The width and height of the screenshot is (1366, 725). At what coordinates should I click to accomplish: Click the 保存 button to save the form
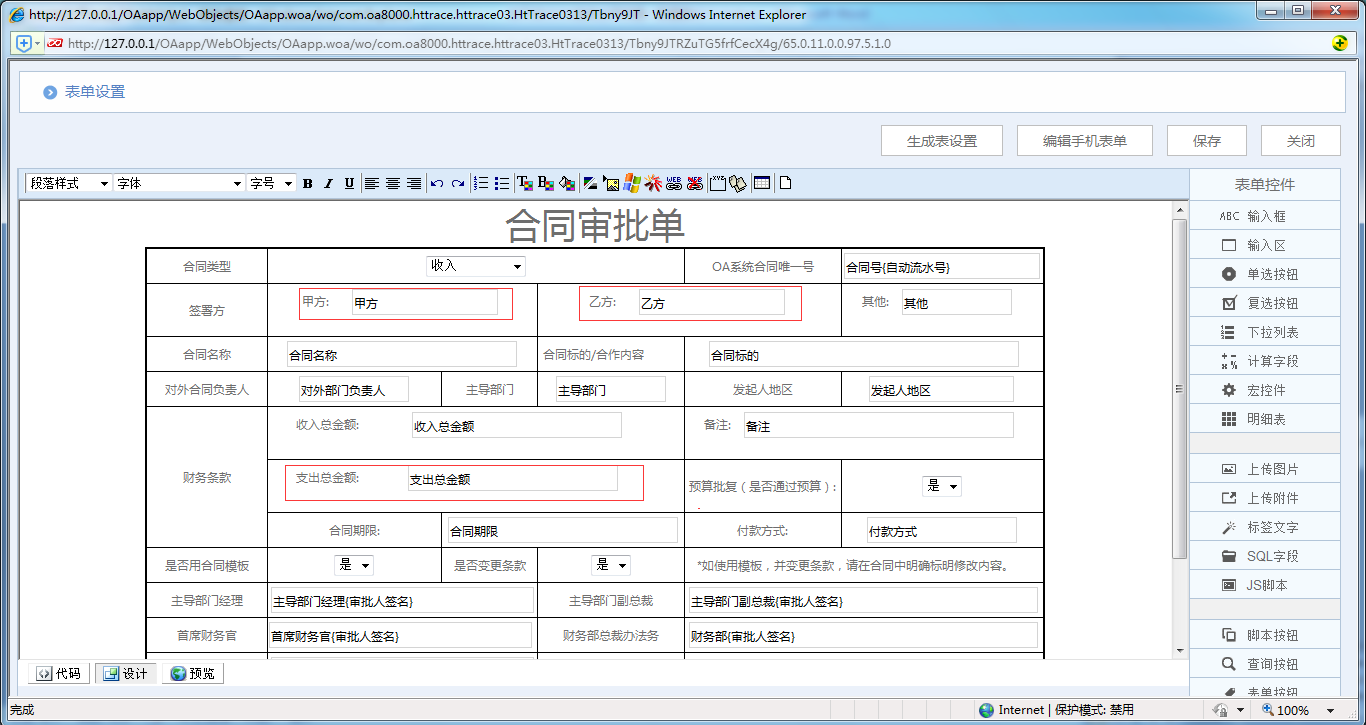1206,140
